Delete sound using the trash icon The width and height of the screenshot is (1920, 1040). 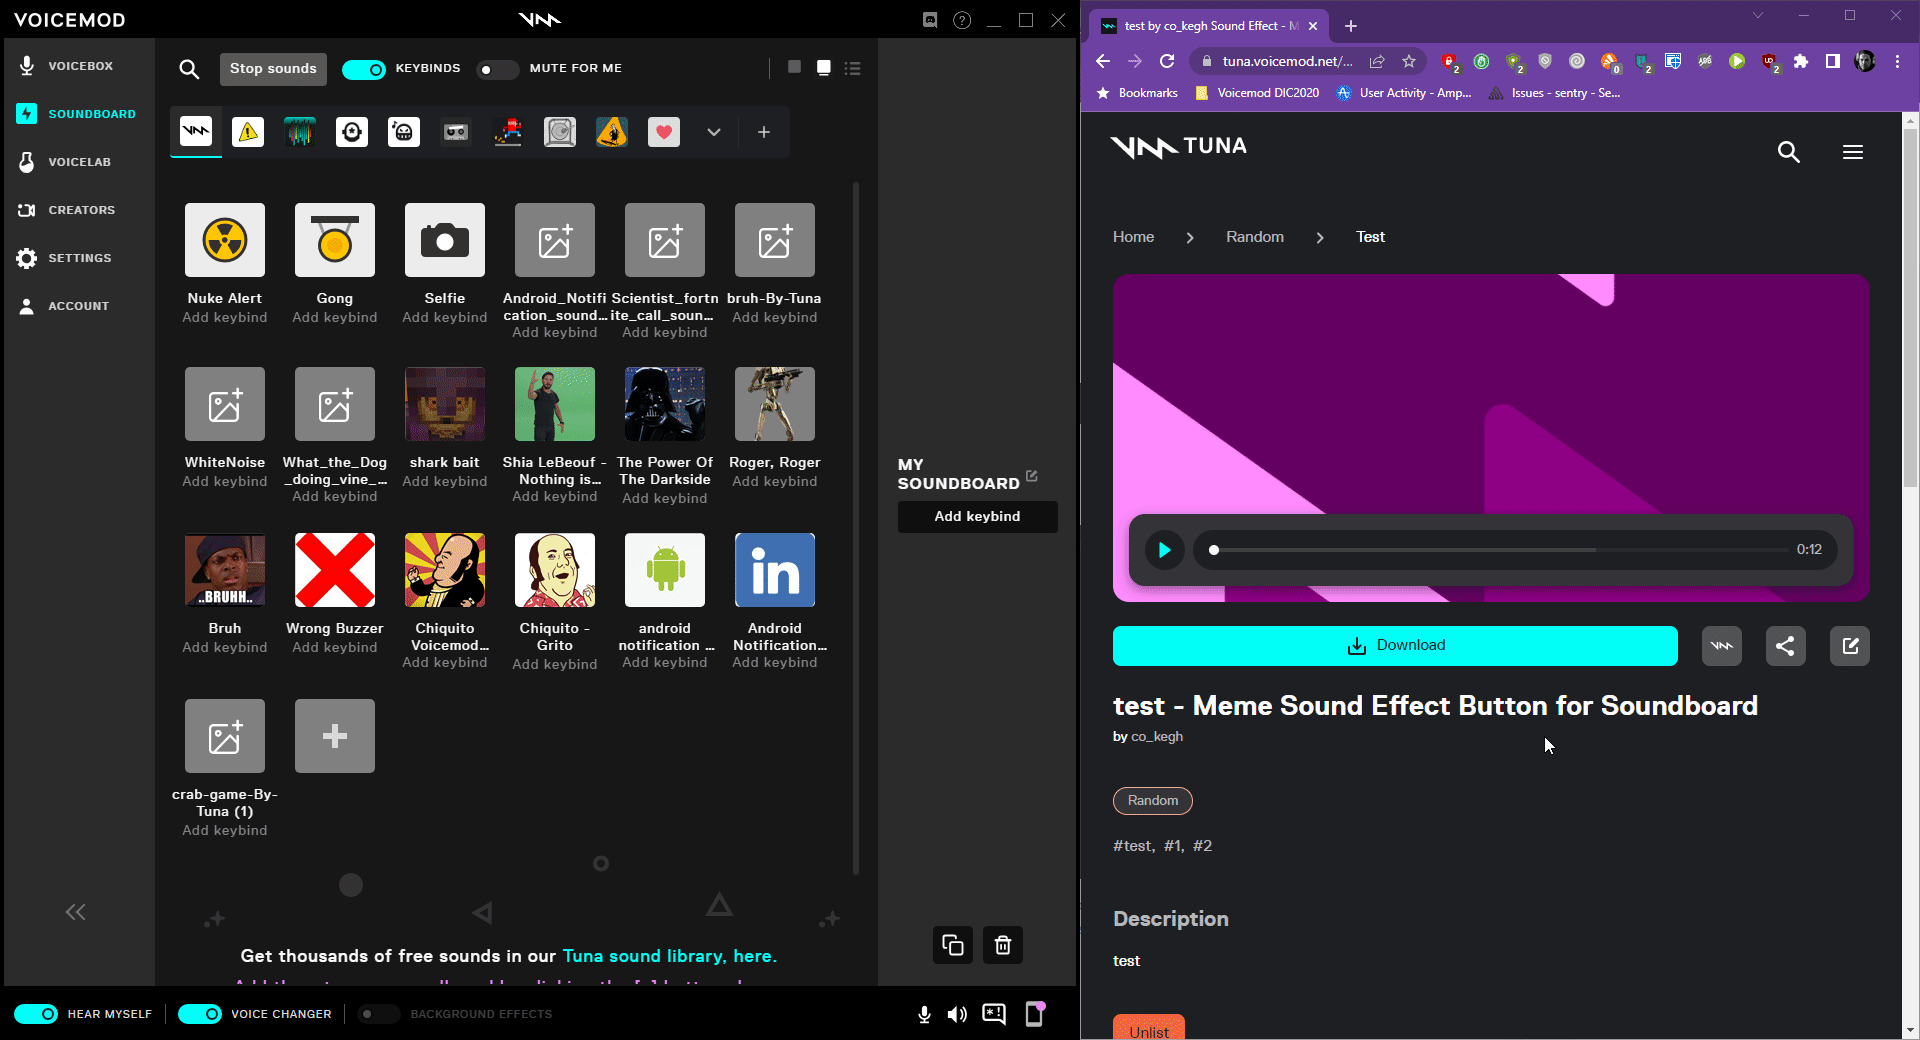(x=1002, y=945)
